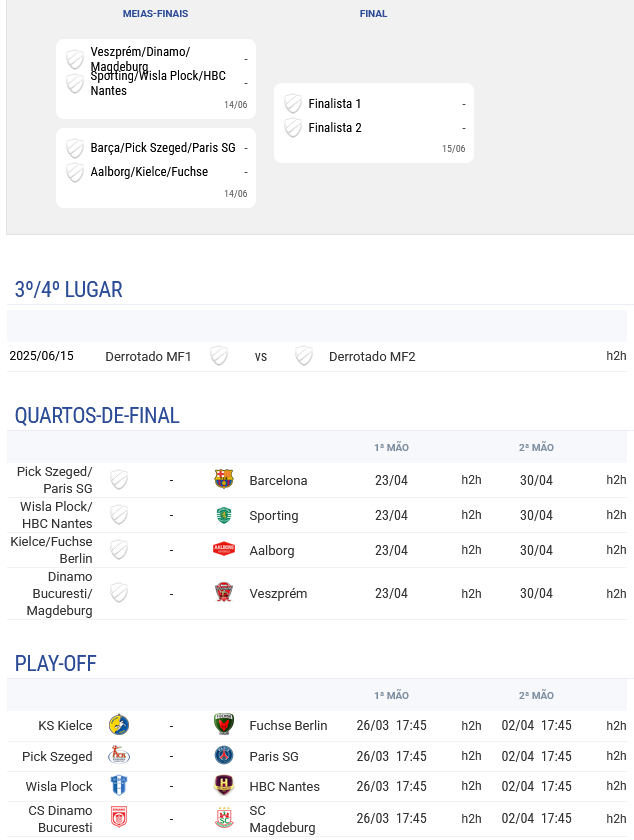Image resolution: width=634 pixels, height=840 pixels.
Task: Open the Paris SG club badge
Action: pyautogui.click(x=223, y=755)
